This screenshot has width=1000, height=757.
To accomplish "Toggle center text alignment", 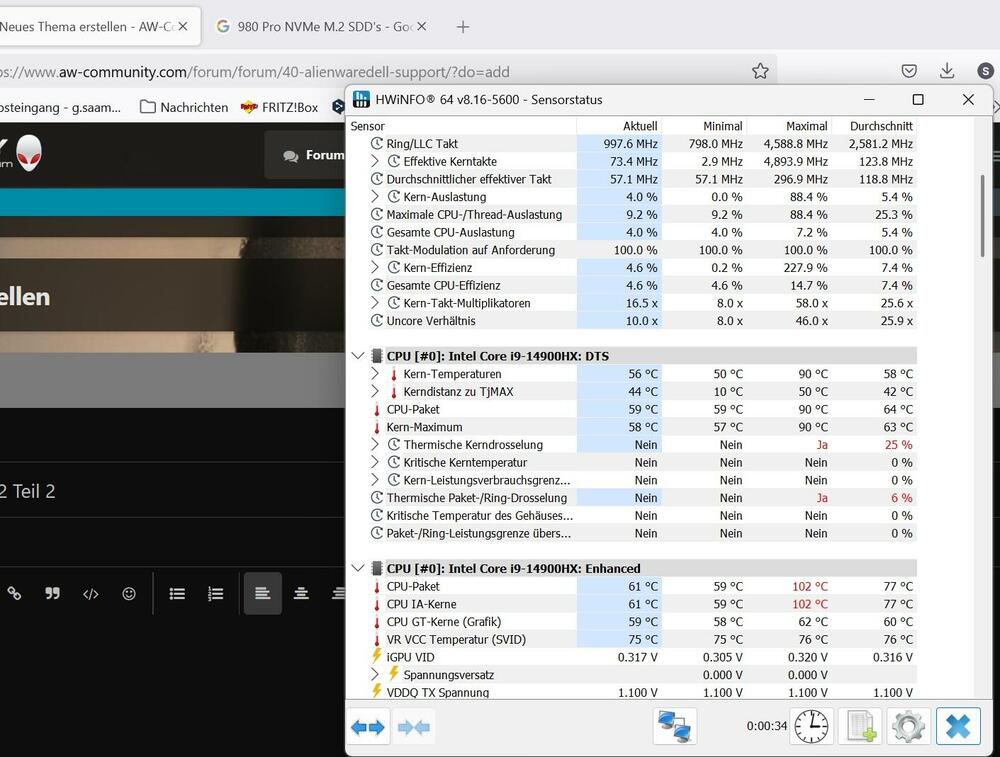I will pos(301,594).
